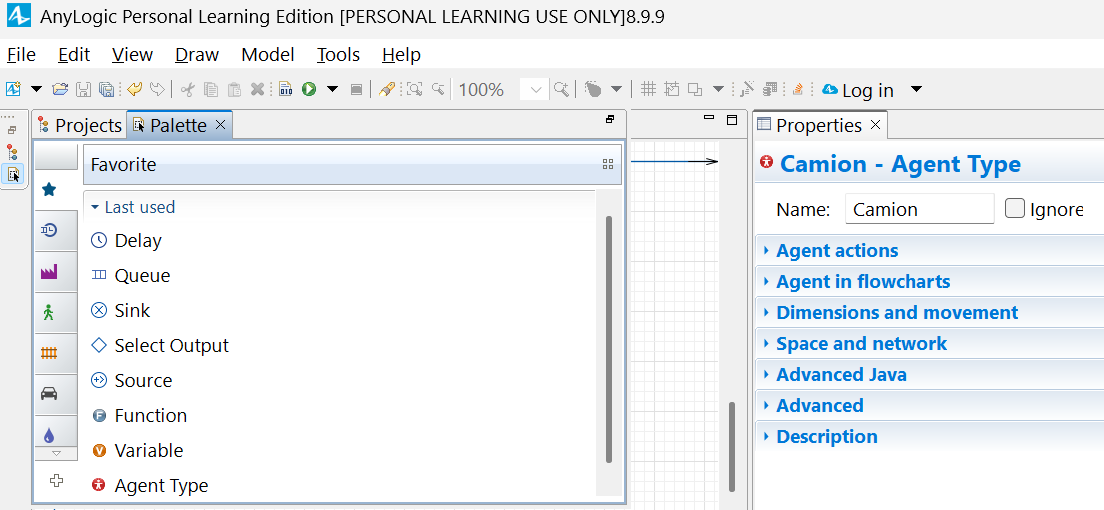This screenshot has height=510, width=1104.
Task: Click the Projects view icon in left strip
Action: [12, 151]
